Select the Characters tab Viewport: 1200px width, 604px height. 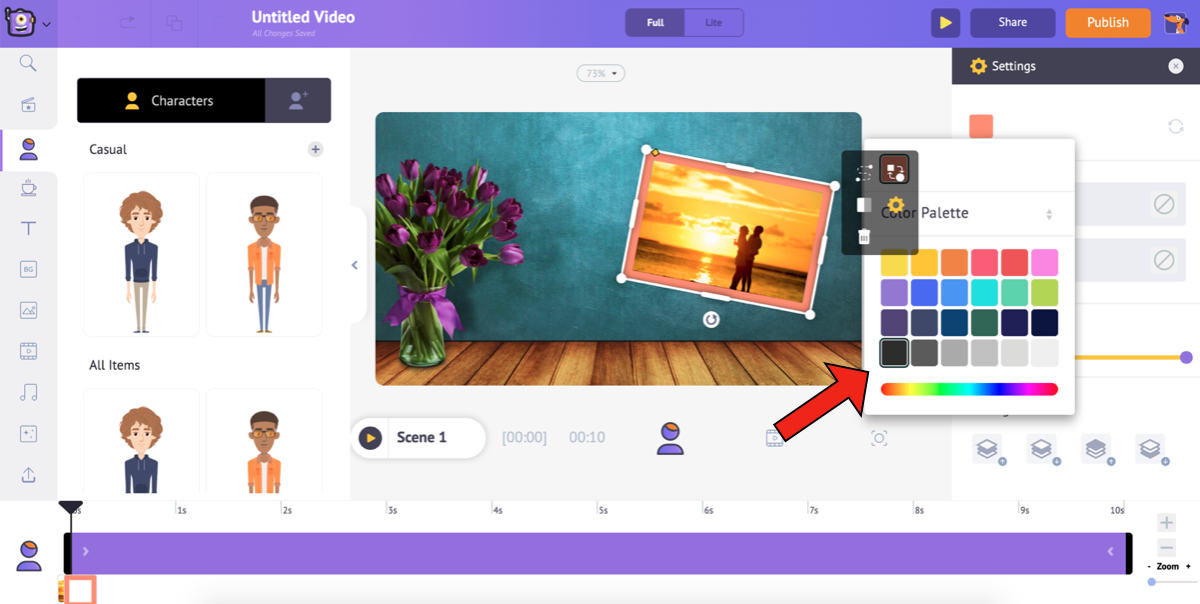171,101
